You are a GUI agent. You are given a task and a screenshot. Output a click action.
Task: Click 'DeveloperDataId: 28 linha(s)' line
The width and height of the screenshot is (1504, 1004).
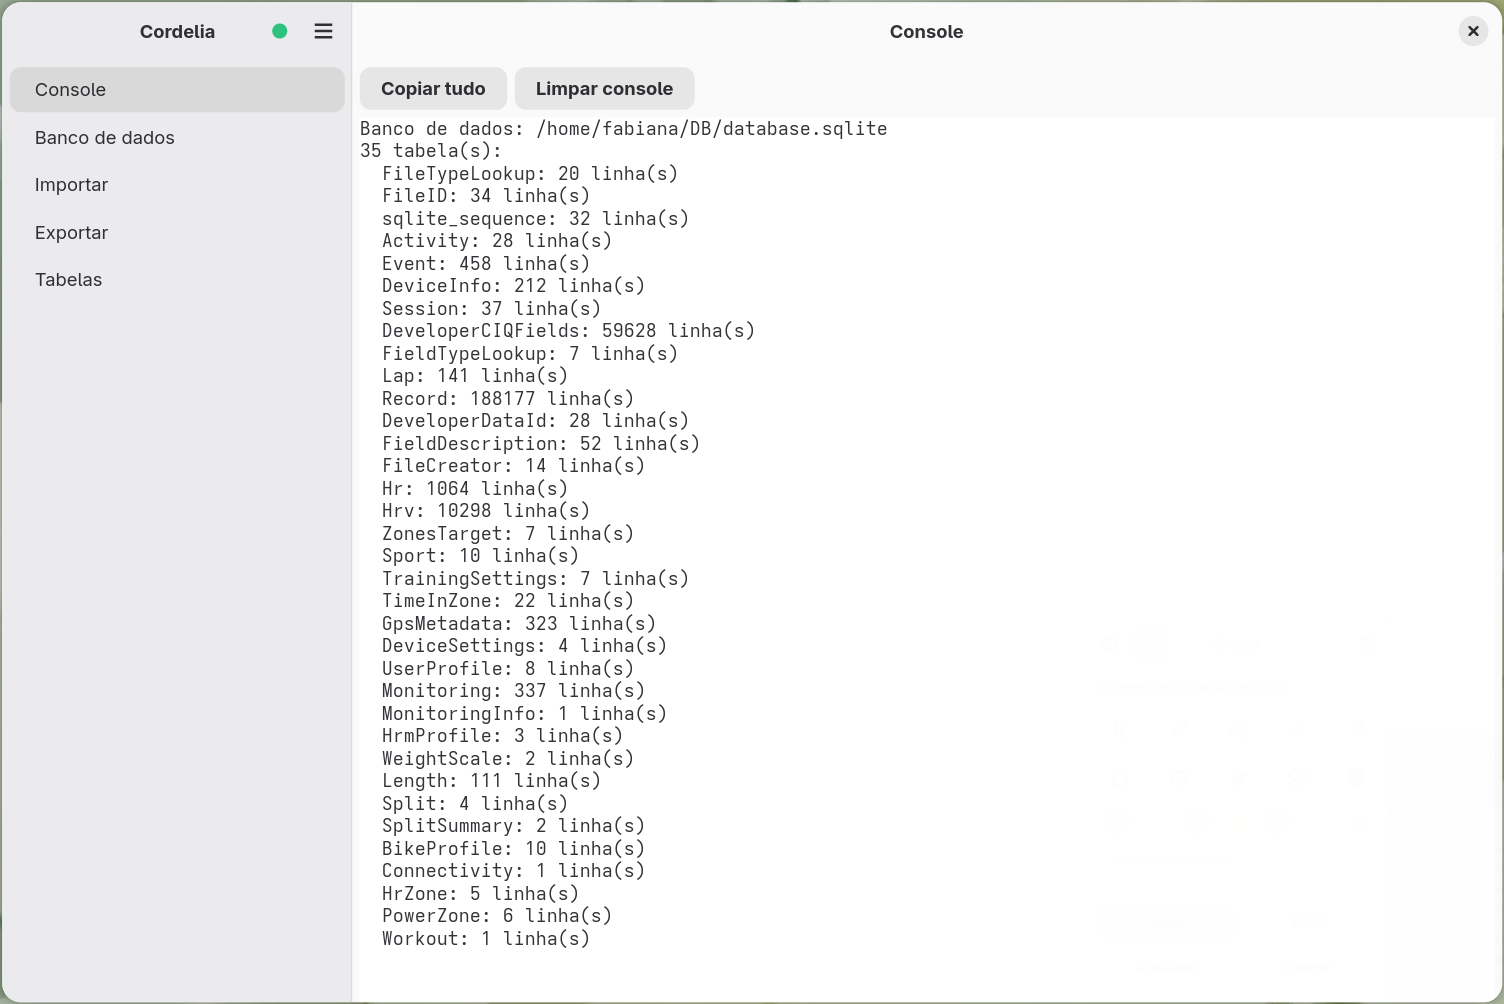tap(535, 421)
